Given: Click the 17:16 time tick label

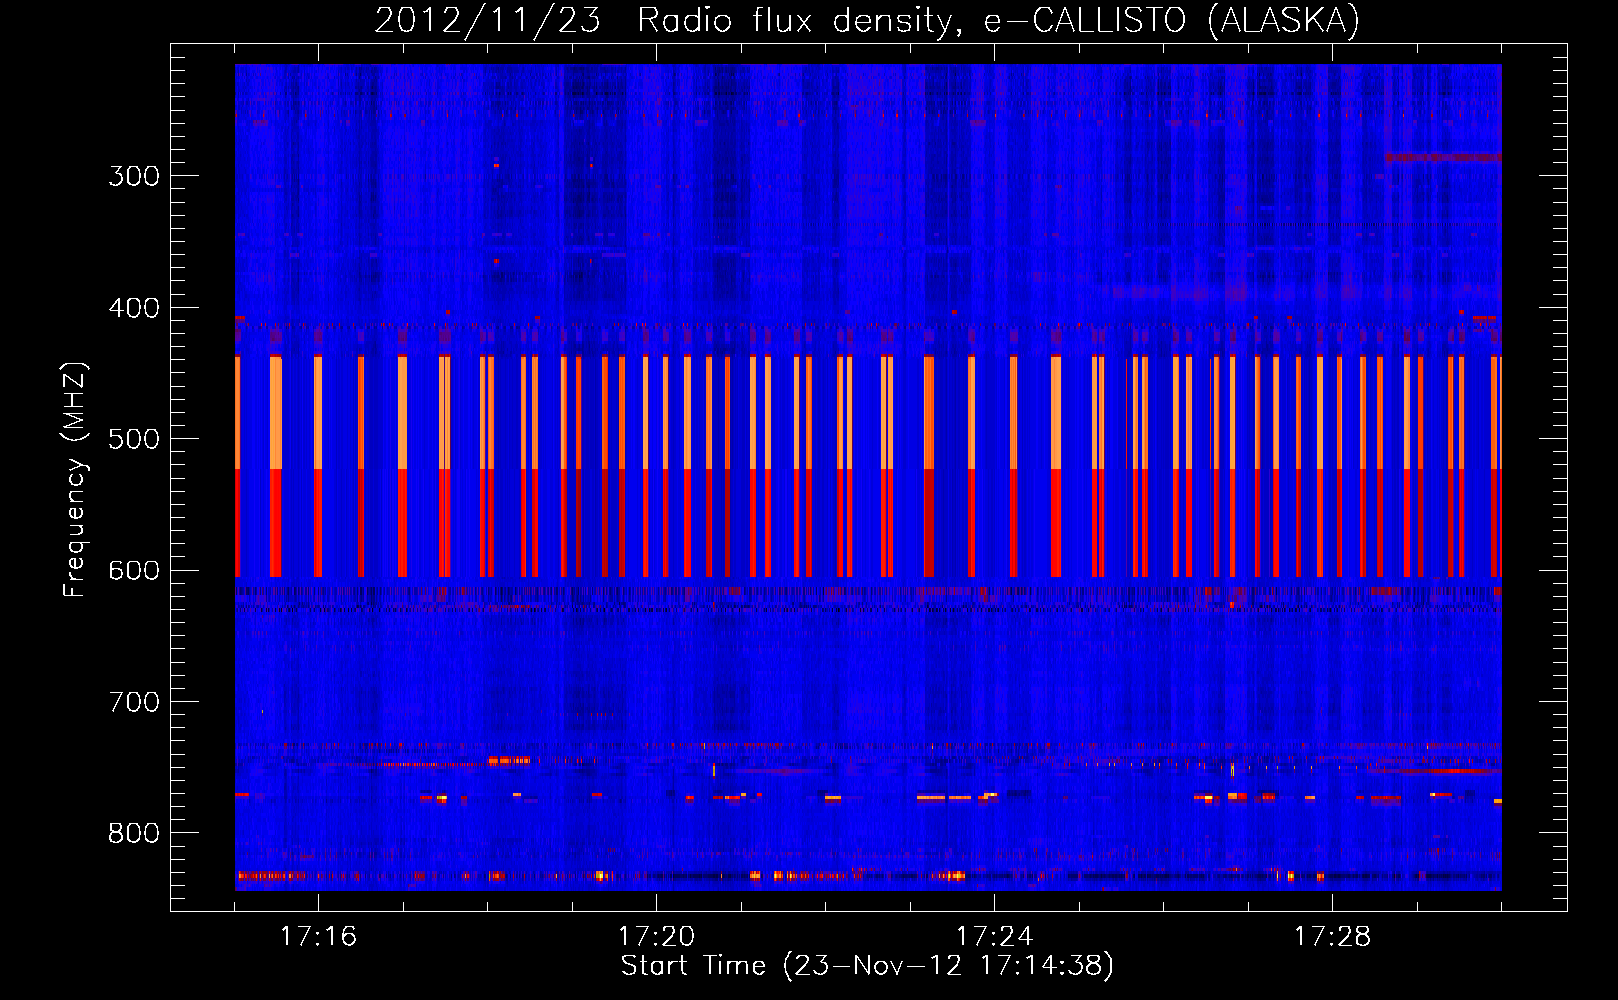Looking at the screenshot, I should pyautogui.click(x=318, y=937).
